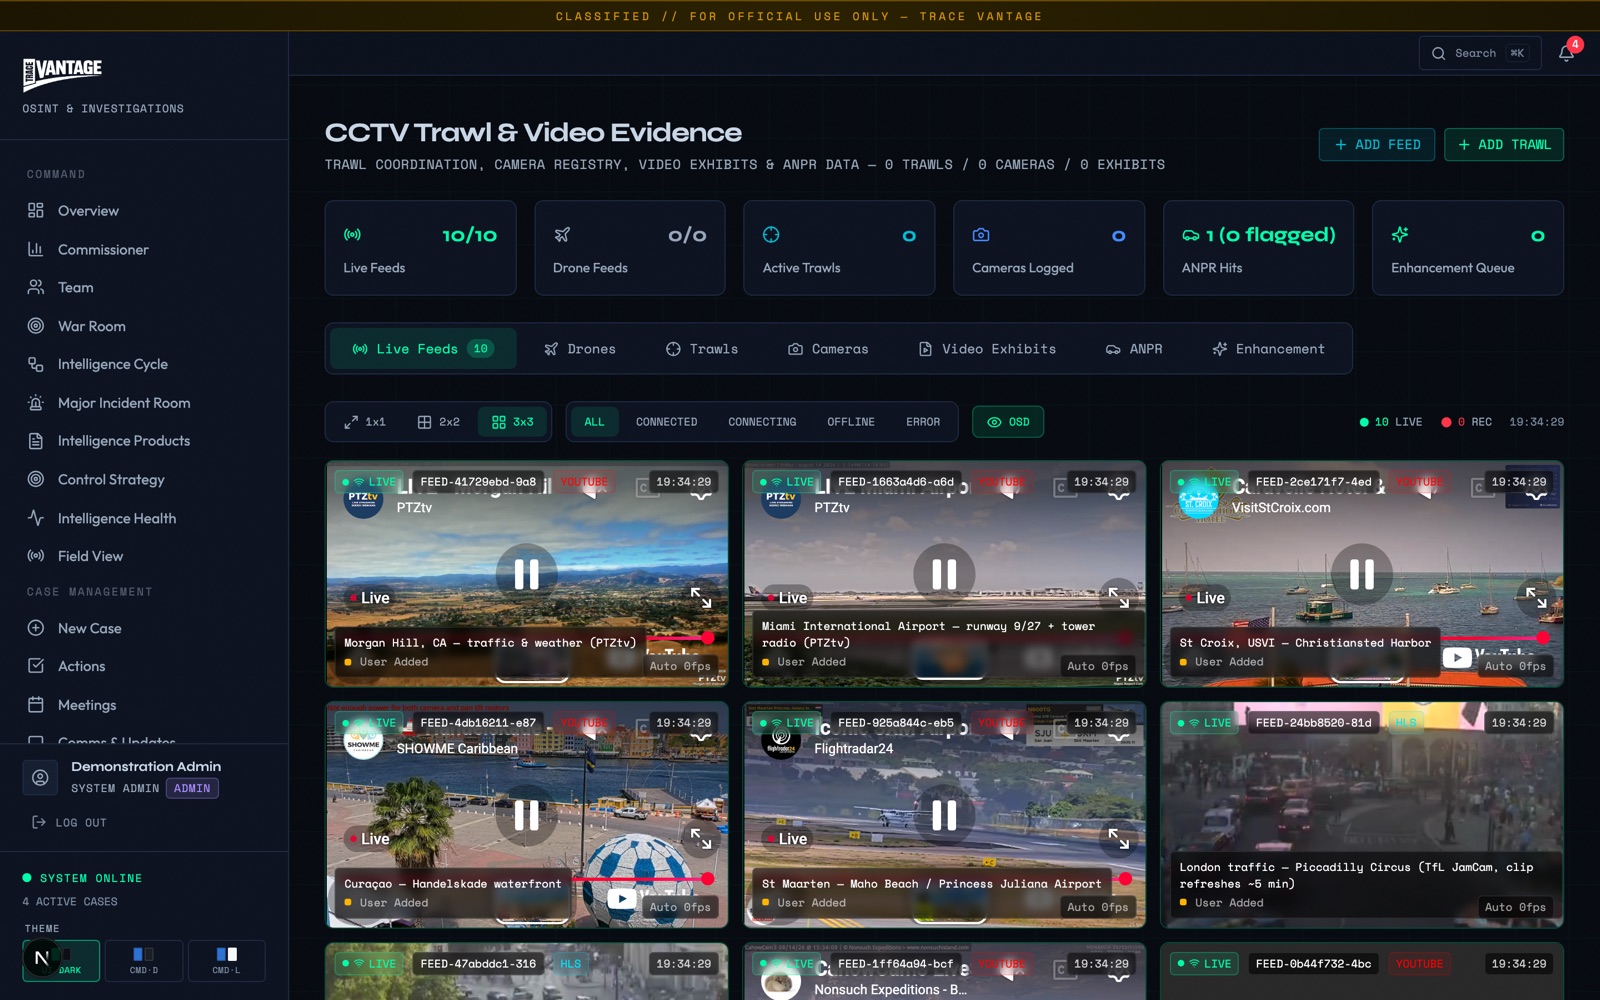This screenshot has width=1600, height=1000.
Task: Pause the Curaçao Handelskade waterfront feed
Action: (x=527, y=815)
